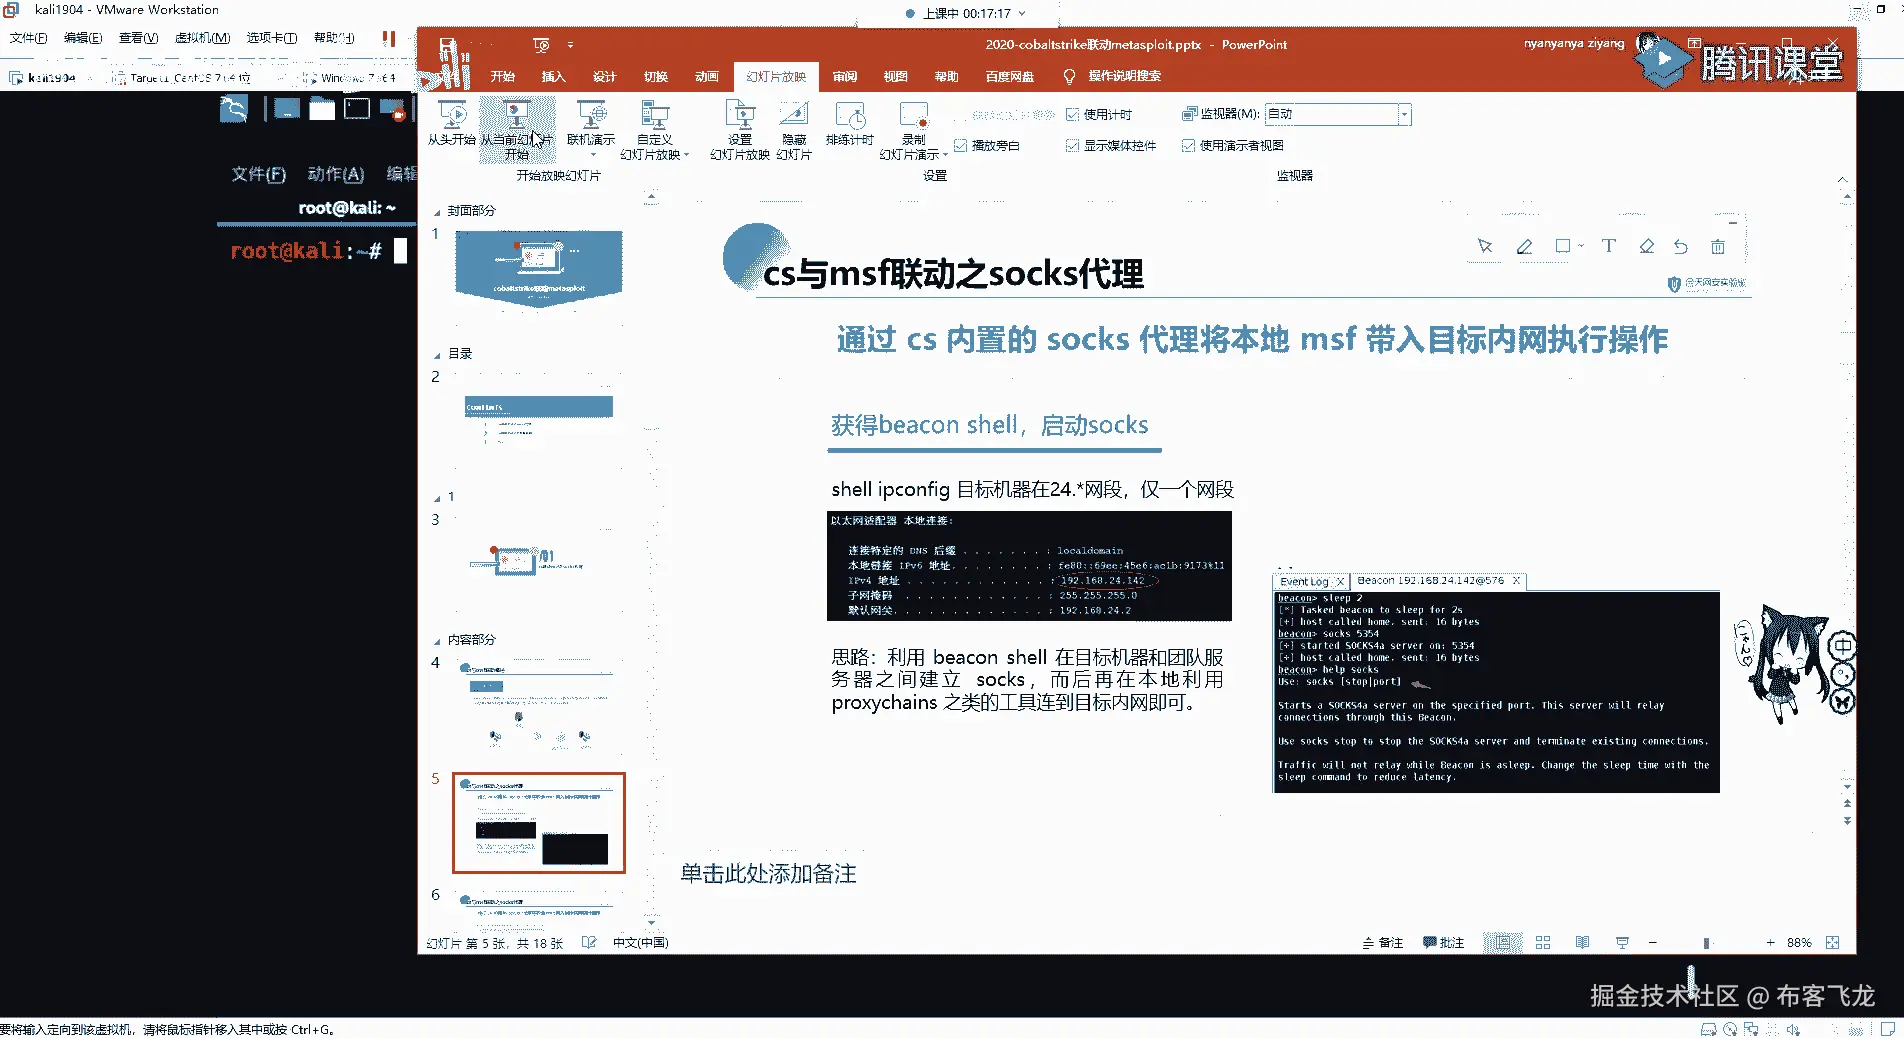Open the 开始 ribbon tab
This screenshot has height=1038, width=1904.
pos(502,77)
